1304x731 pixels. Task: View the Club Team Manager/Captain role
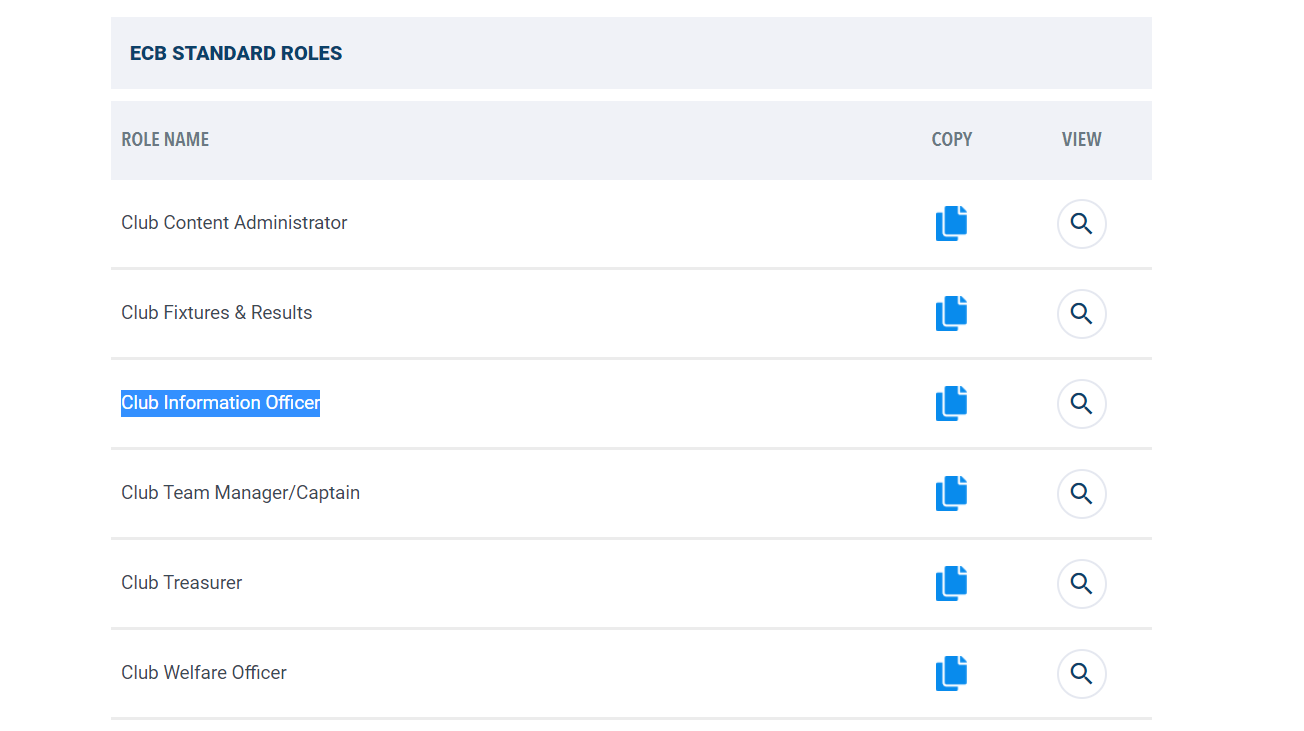pyautogui.click(x=1081, y=494)
